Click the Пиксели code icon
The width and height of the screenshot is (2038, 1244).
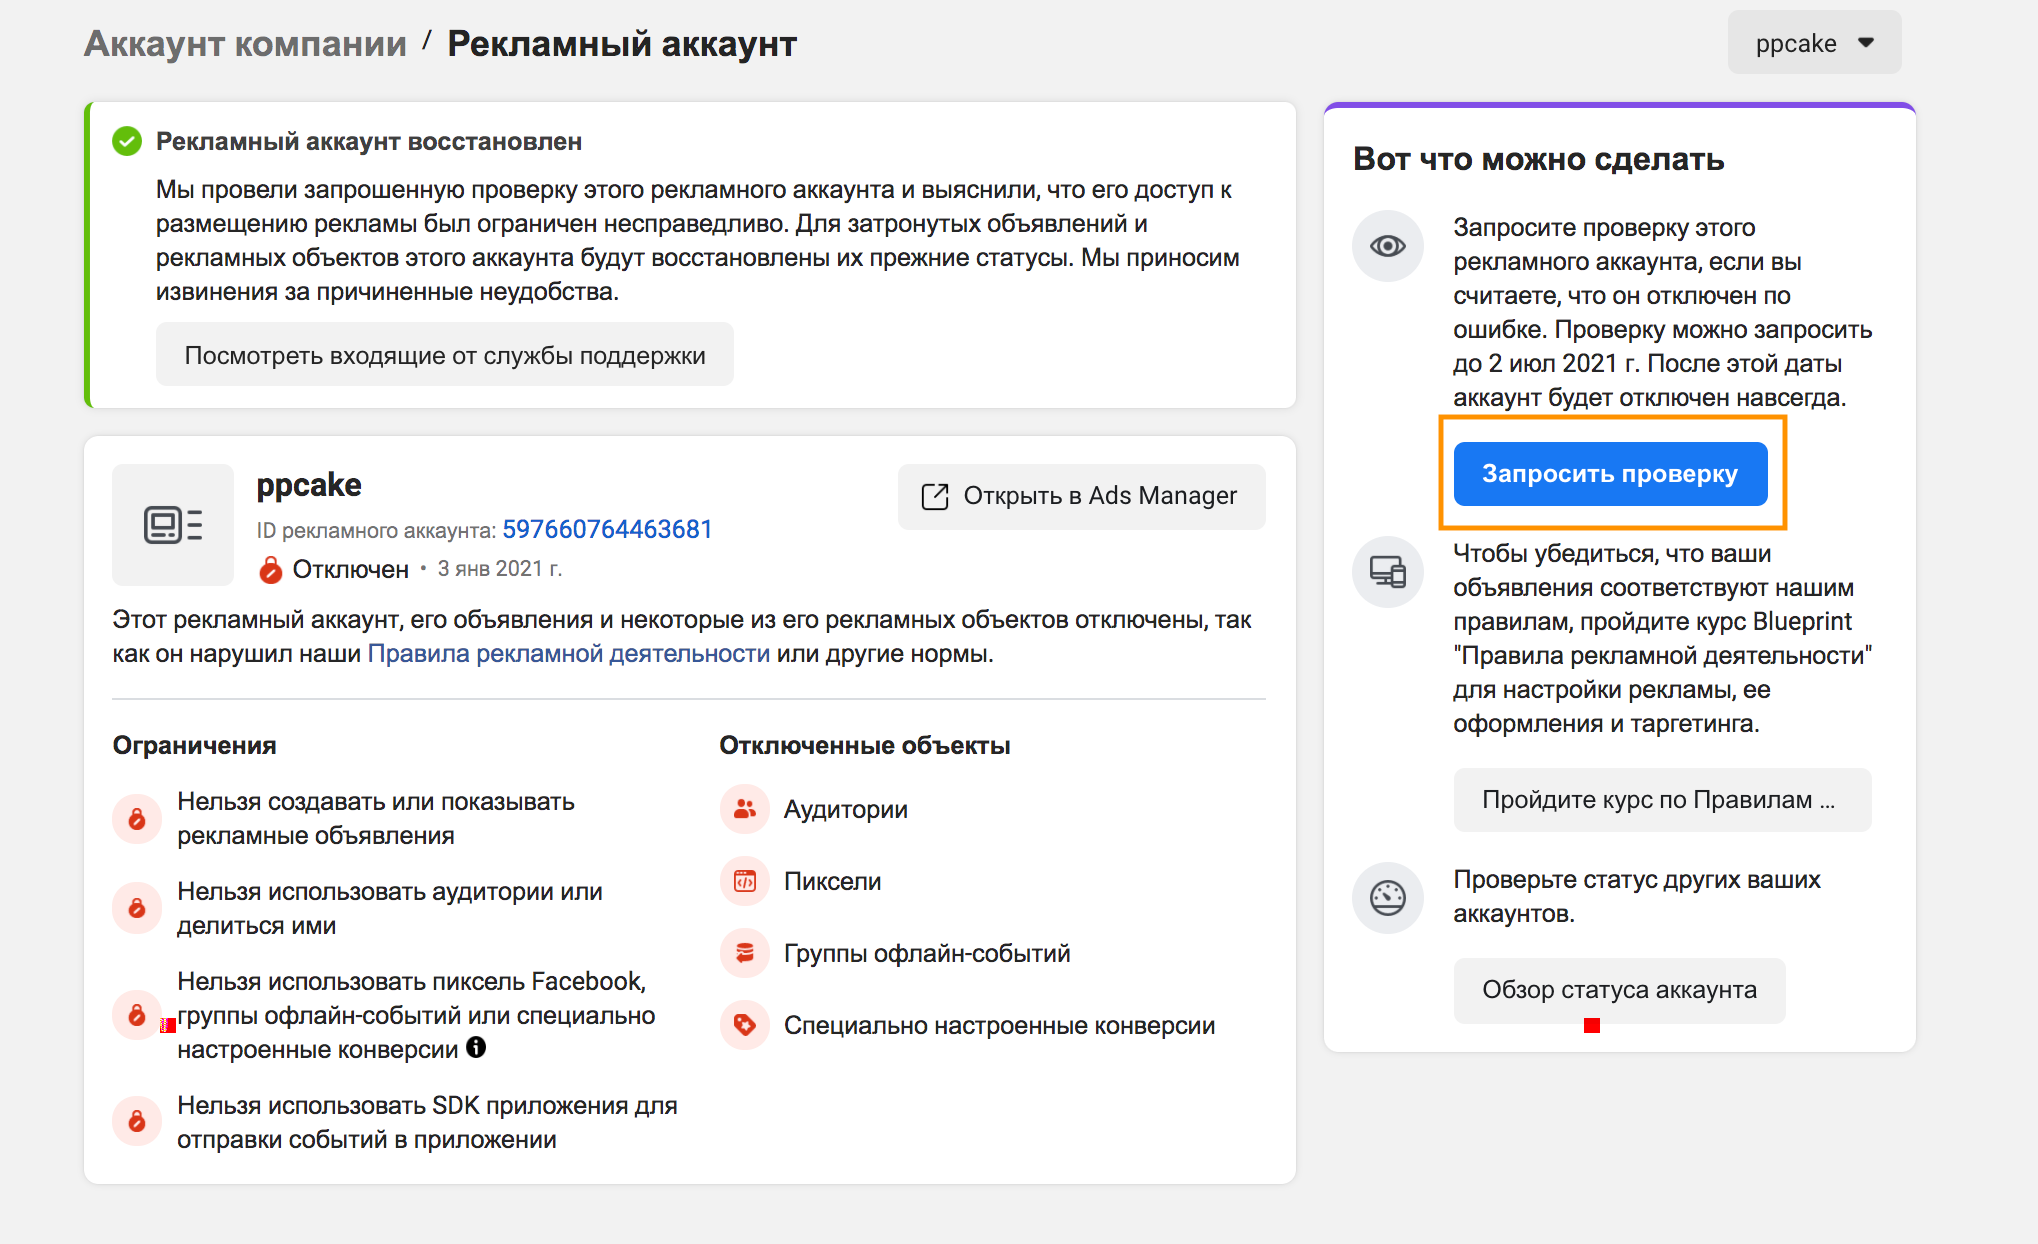745,881
